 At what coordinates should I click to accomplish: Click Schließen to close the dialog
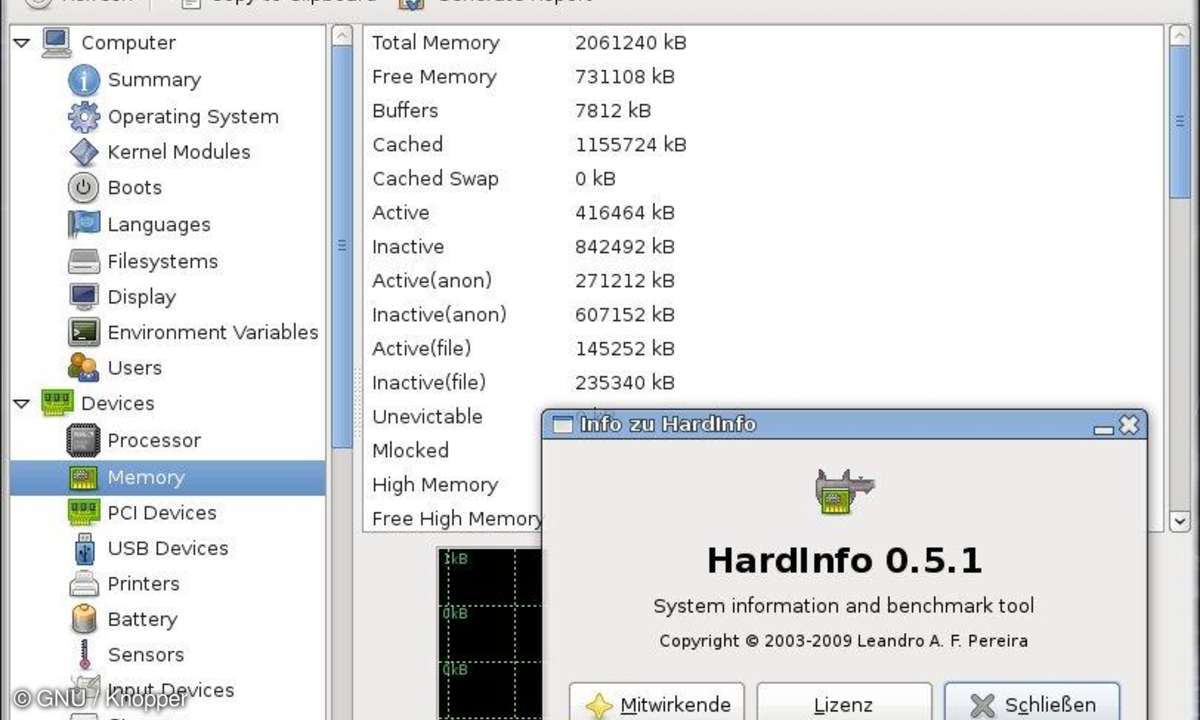(x=1032, y=704)
